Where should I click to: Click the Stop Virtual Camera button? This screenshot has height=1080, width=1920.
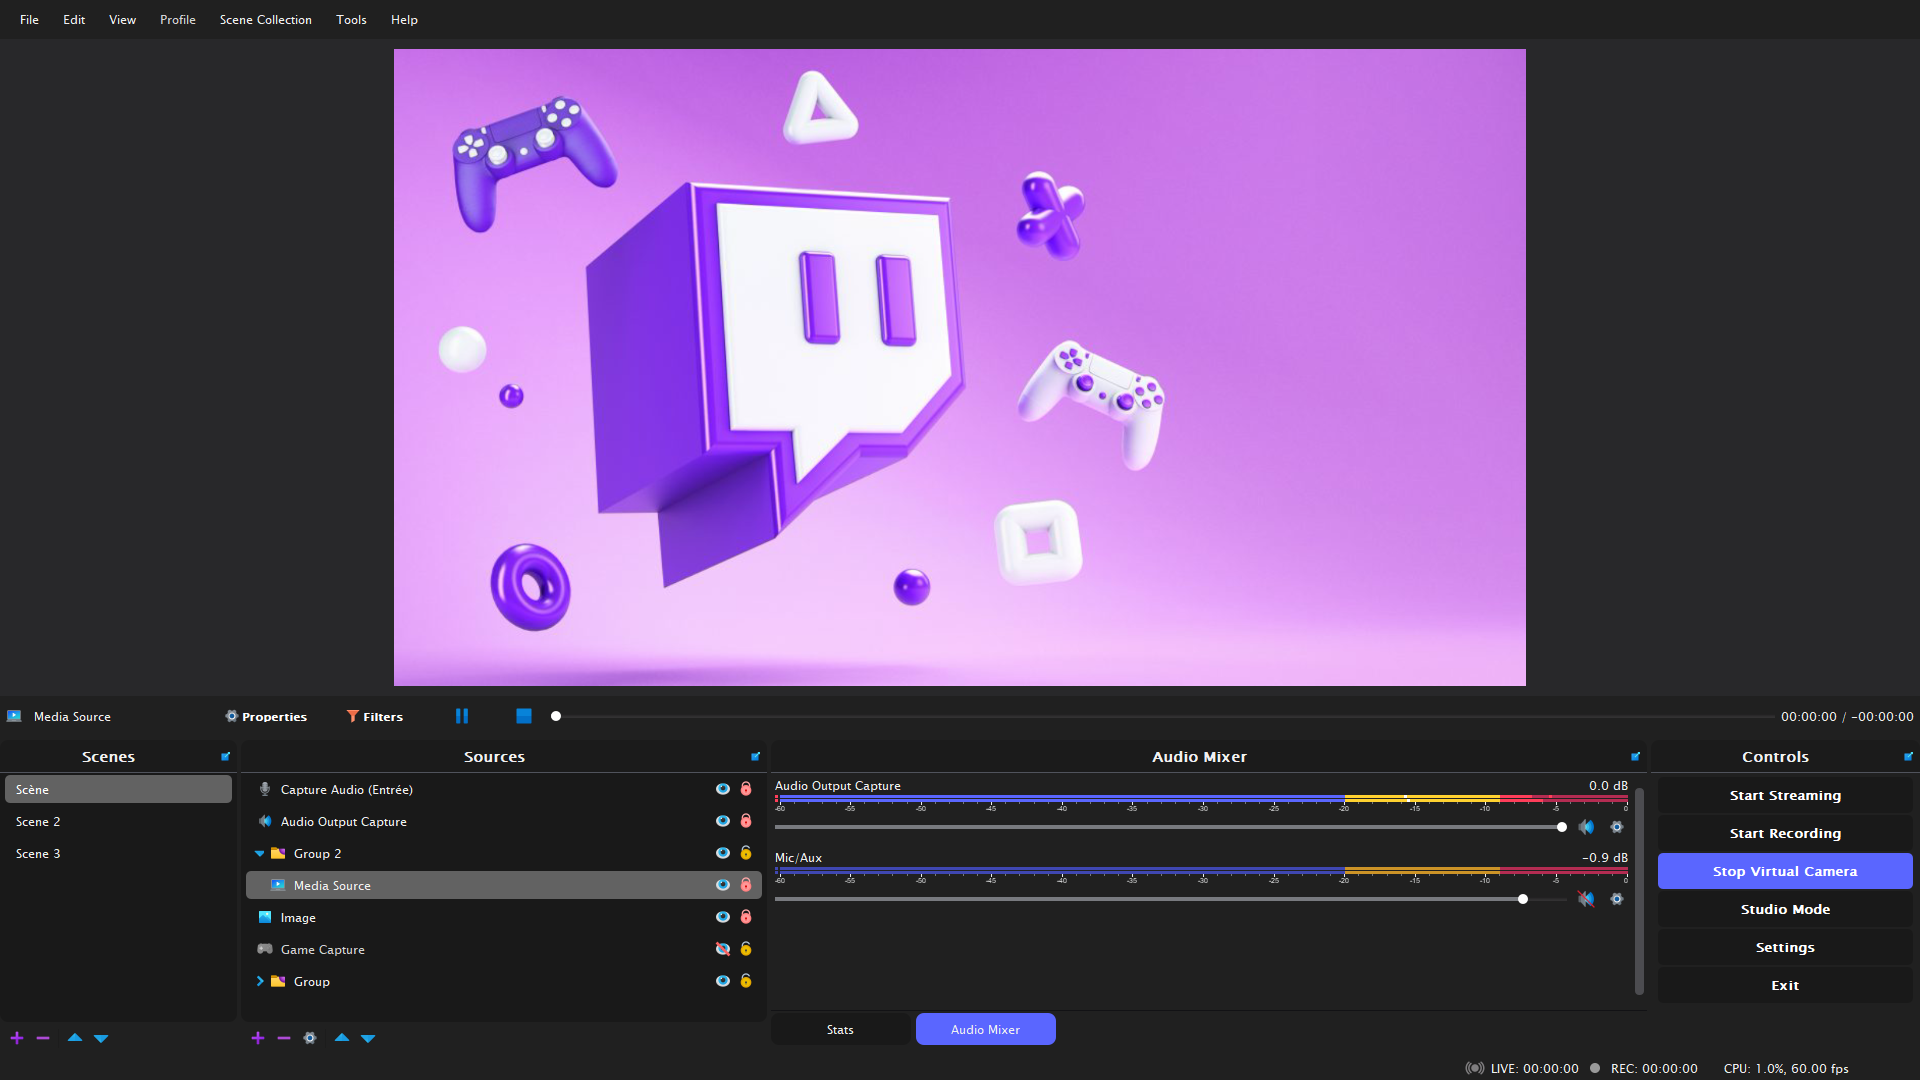1784,871
